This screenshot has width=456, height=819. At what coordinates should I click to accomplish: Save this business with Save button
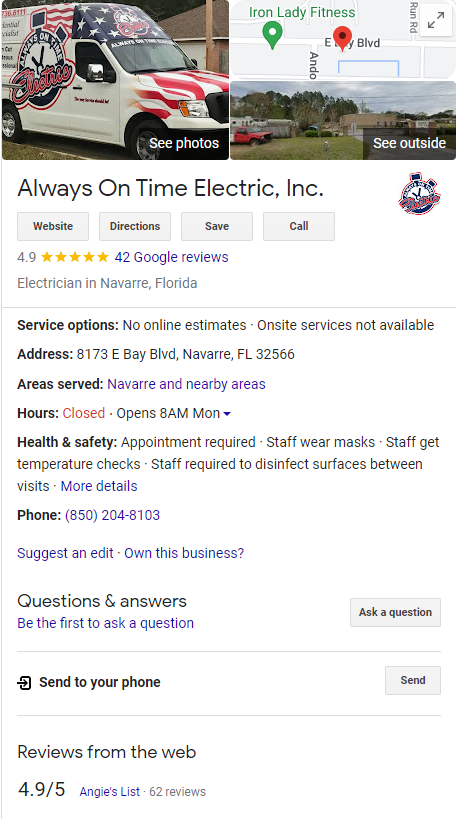pyautogui.click(x=217, y=226)
